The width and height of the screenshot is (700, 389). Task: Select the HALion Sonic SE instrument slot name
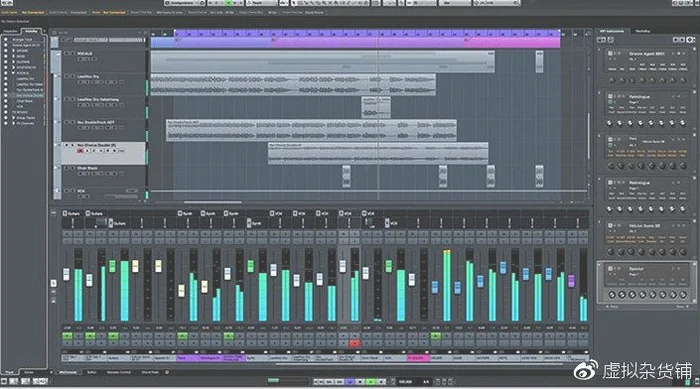[x=645, y=226]
